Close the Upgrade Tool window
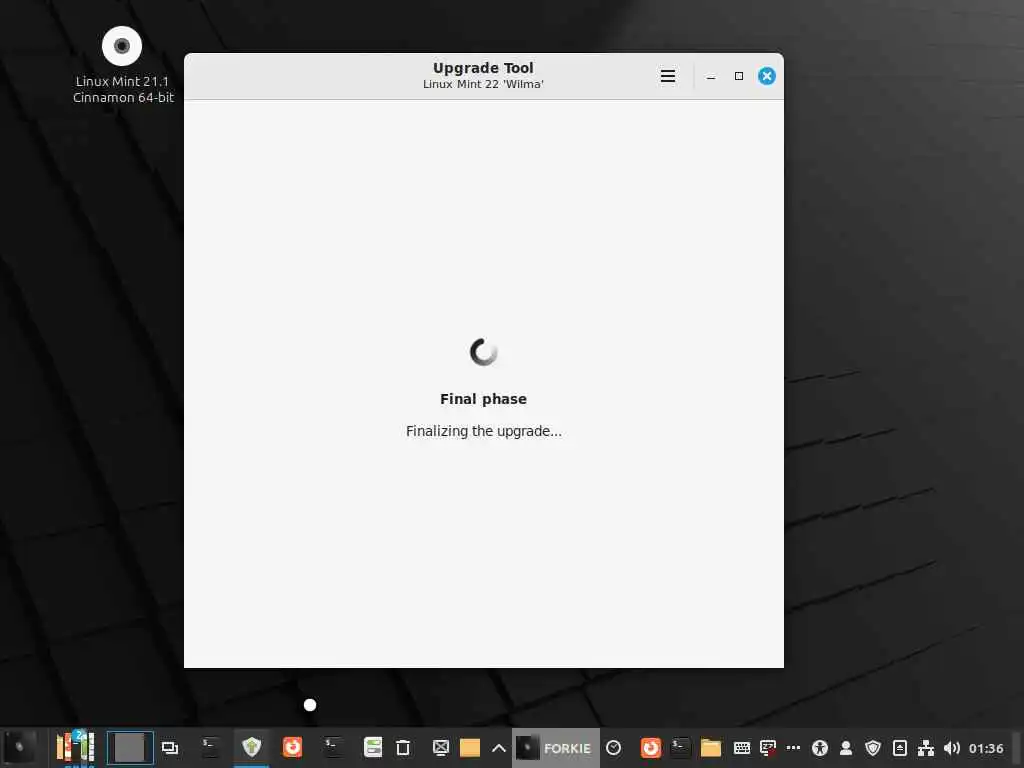 coord(767,76)
